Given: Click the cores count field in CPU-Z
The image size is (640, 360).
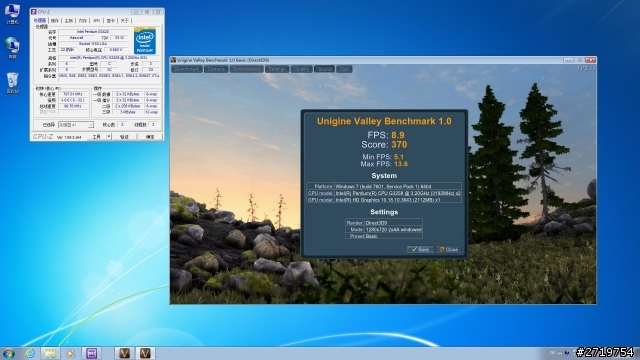Looking at the screenshot, I should coord(122,124).
